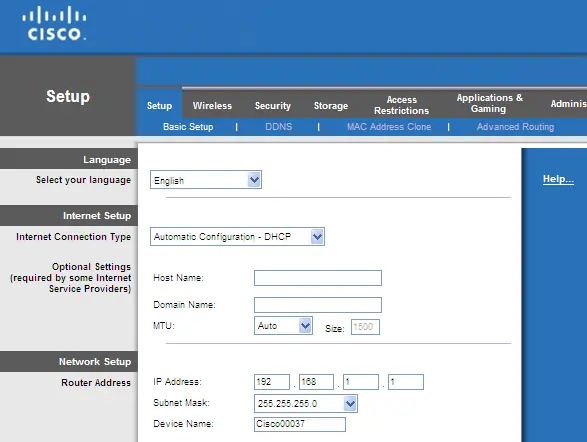Expand the Subnet Mask dropdown

pyautogui.click(x=305, y=403)
